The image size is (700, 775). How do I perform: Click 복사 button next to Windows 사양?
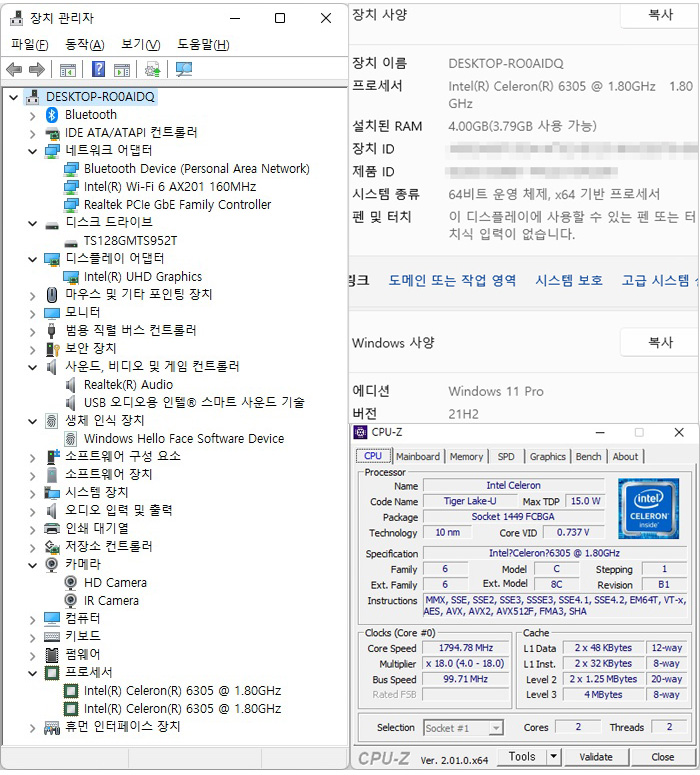(660, 342)
